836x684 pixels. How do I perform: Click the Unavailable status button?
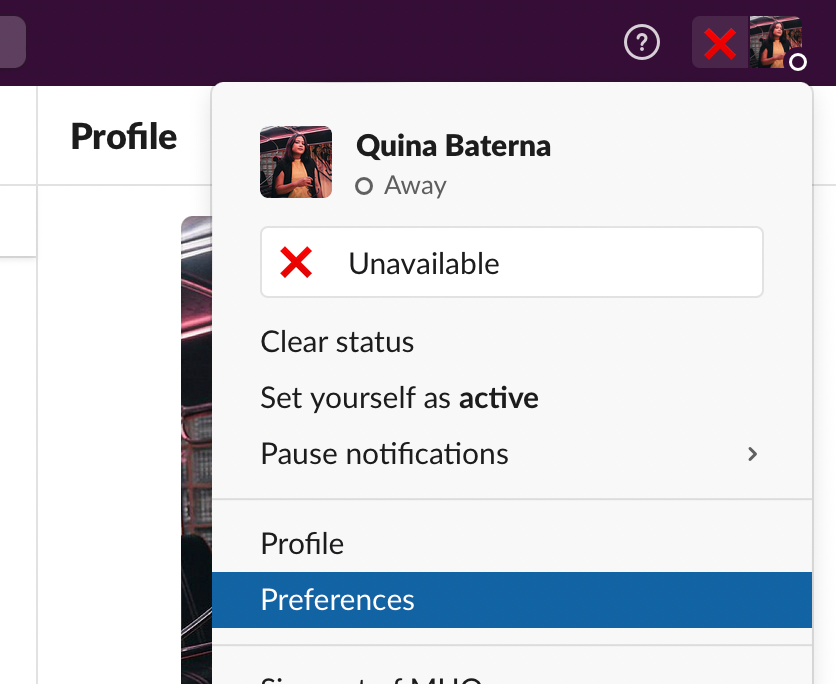(x=511, y=262)
